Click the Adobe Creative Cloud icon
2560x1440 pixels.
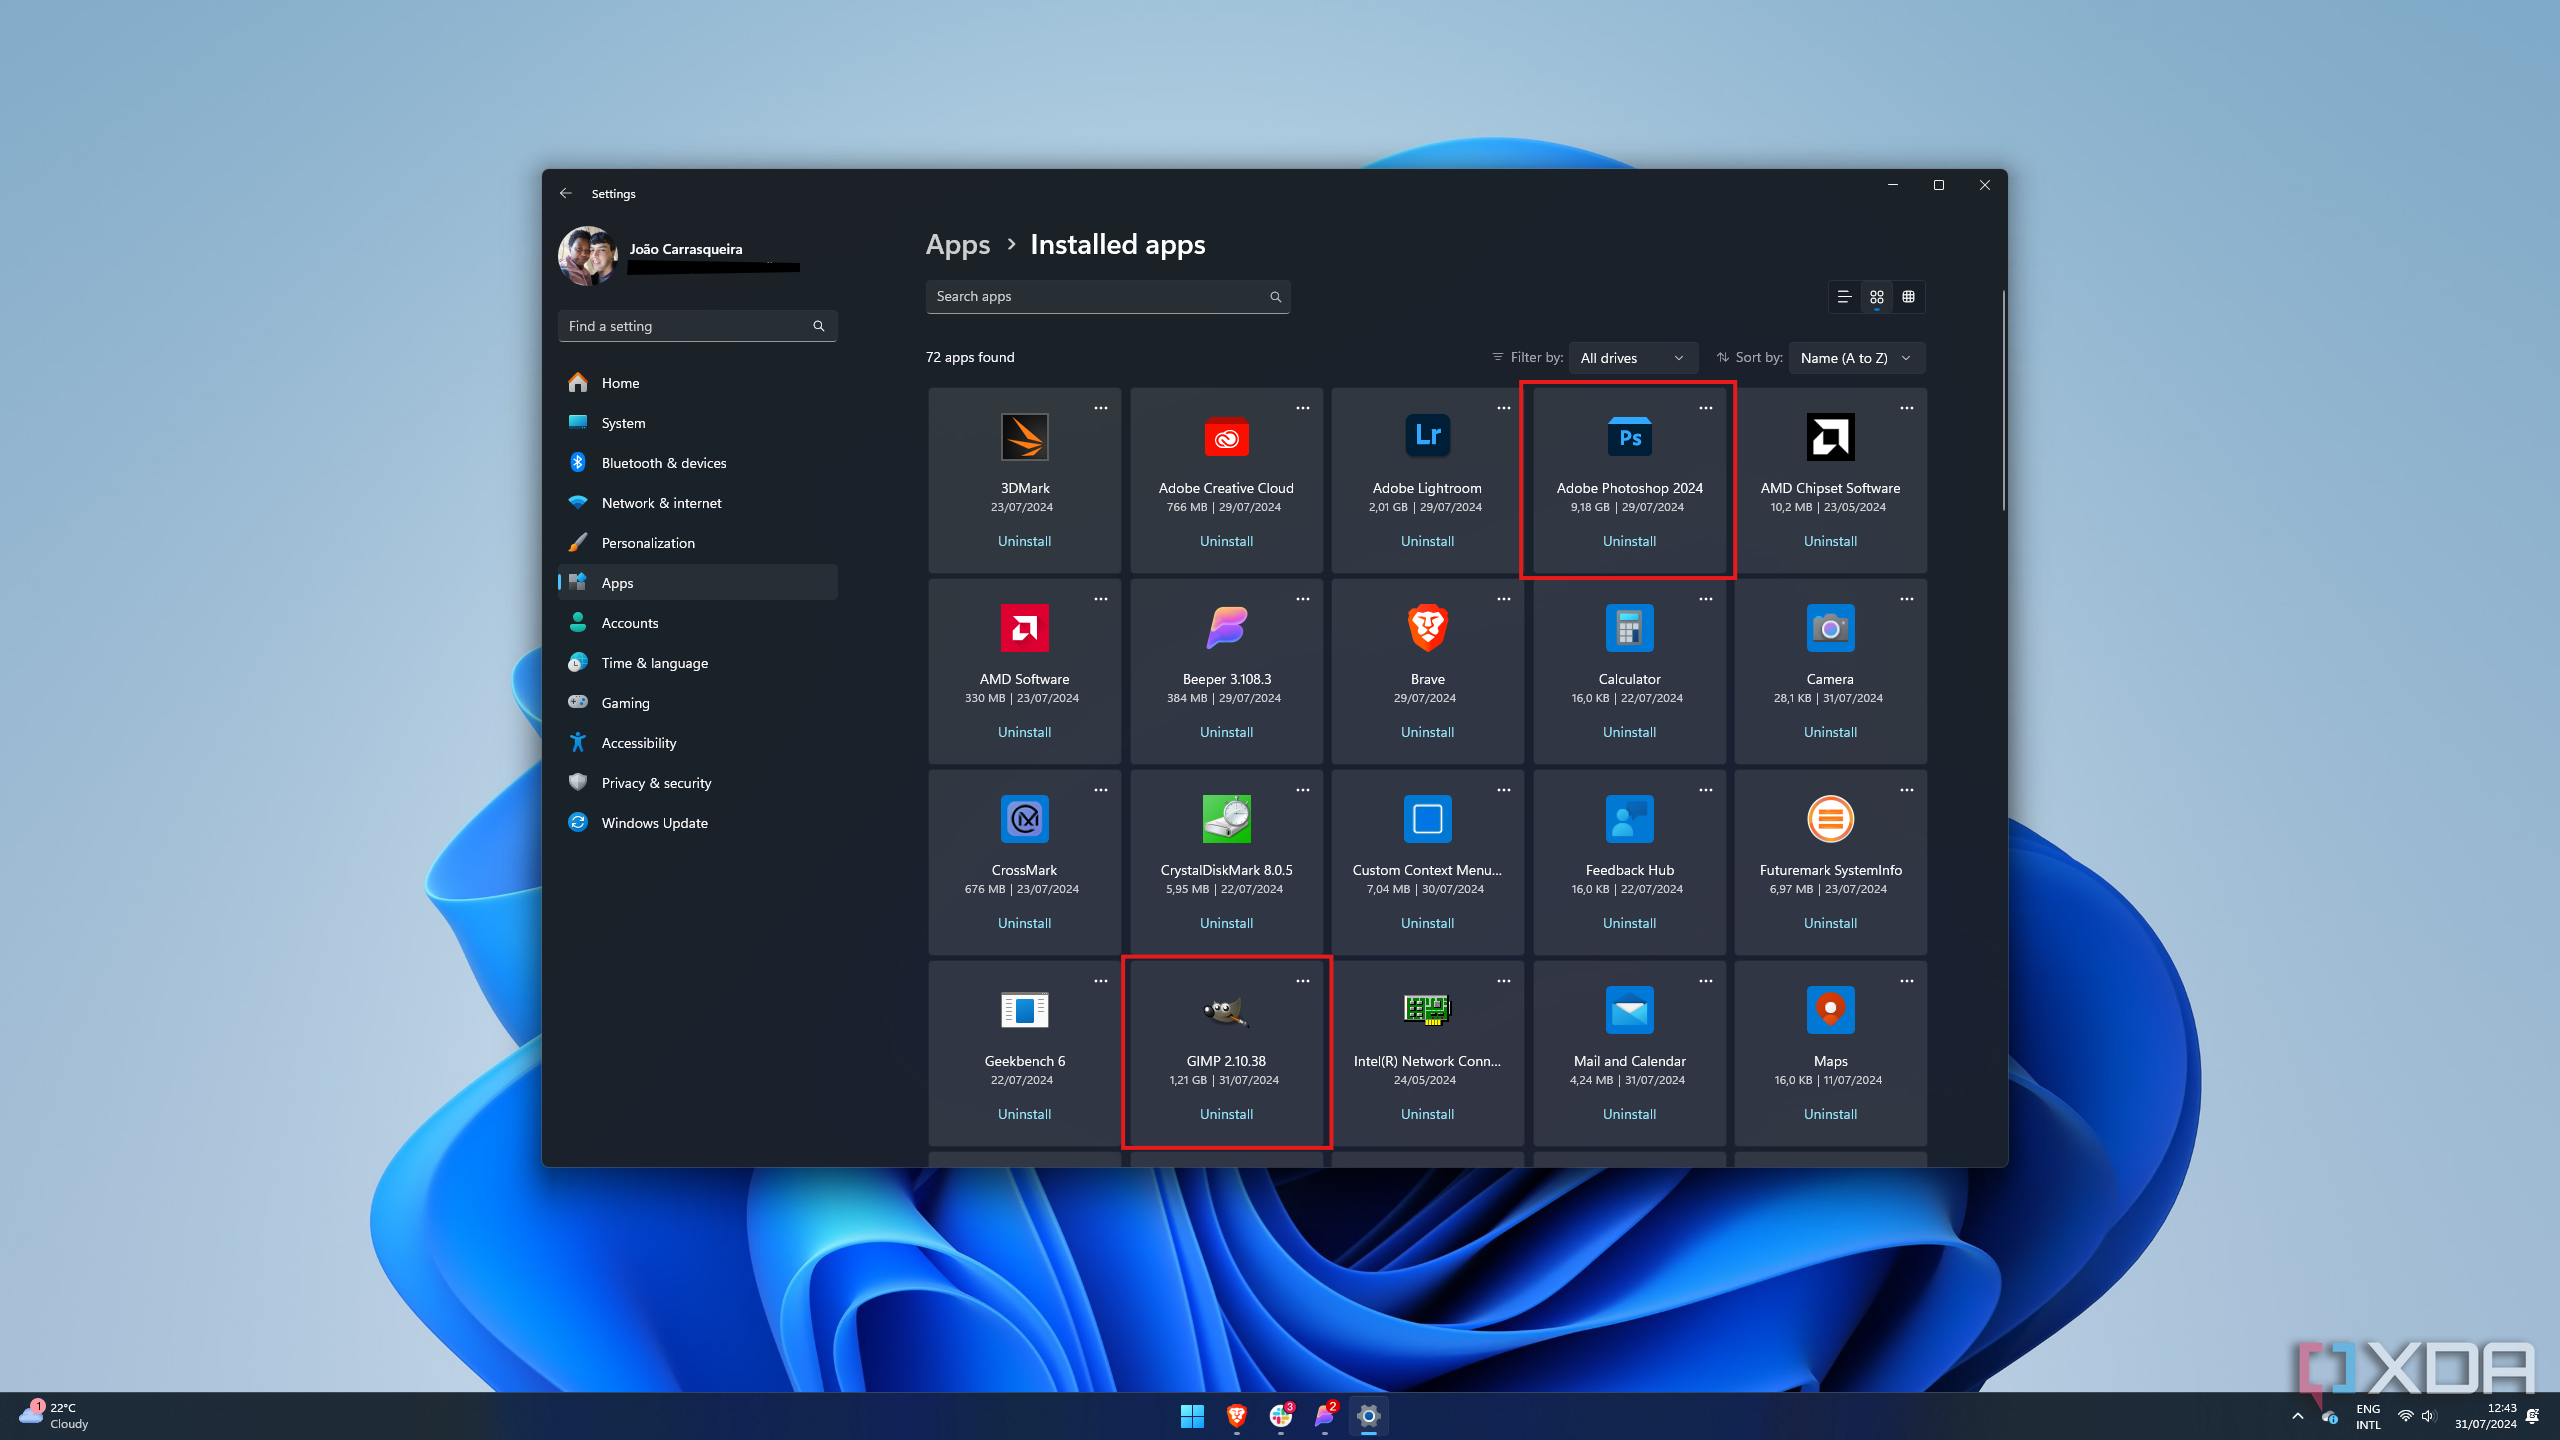1226,437
